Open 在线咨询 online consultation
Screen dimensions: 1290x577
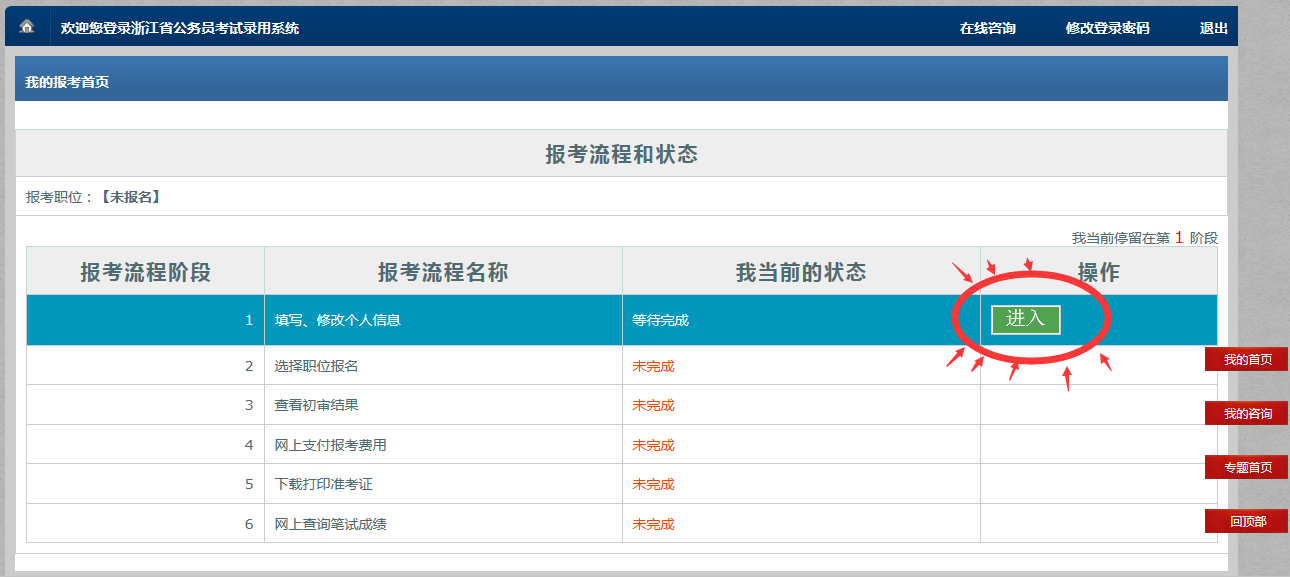pos(988,28)
